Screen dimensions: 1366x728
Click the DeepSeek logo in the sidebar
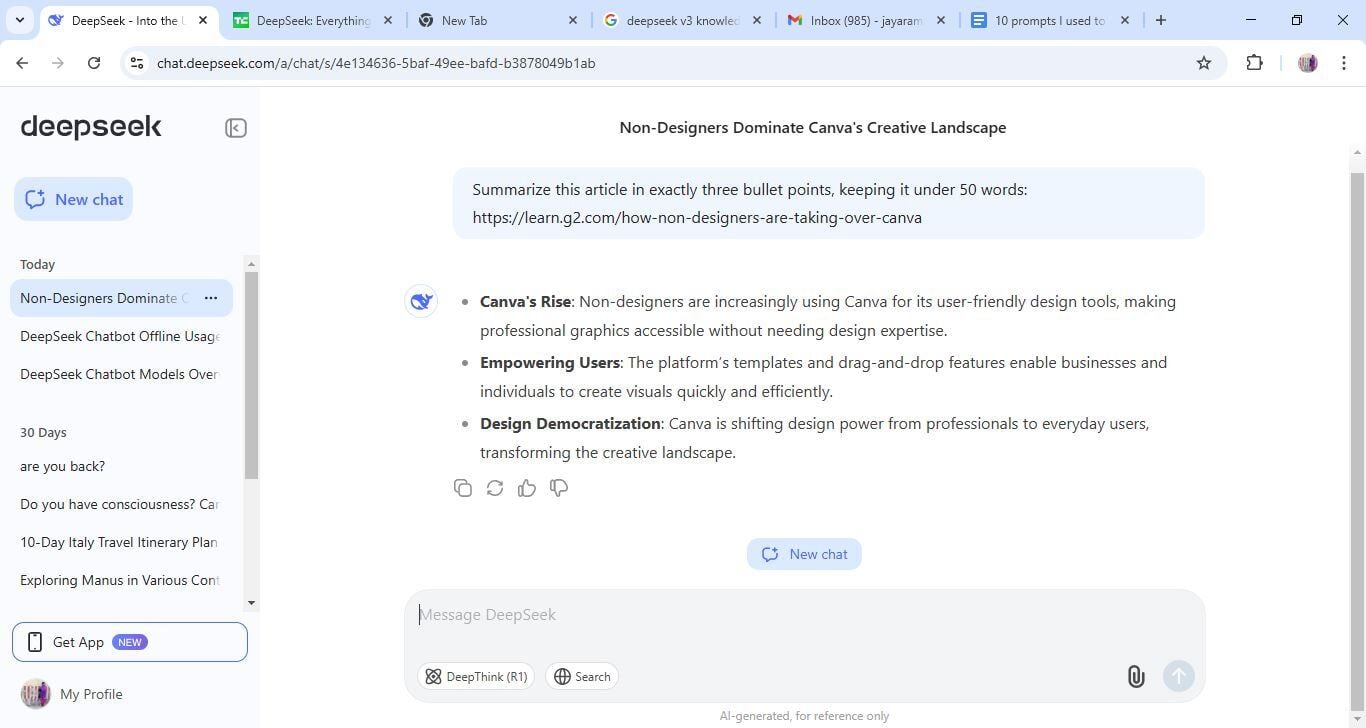pyautogui.click(x=91, y=127)
